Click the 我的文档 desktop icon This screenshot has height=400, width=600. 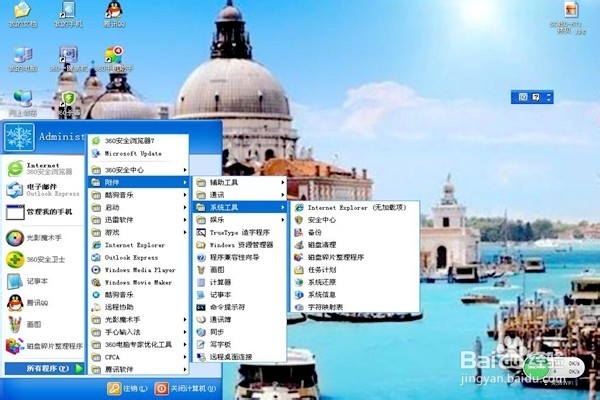coord(23,15)
